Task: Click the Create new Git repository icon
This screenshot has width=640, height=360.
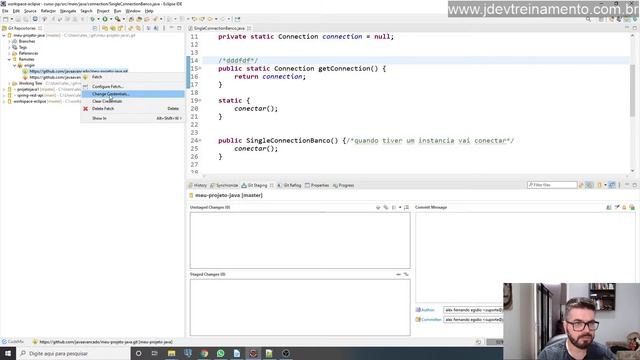Action: coord(120,28)
